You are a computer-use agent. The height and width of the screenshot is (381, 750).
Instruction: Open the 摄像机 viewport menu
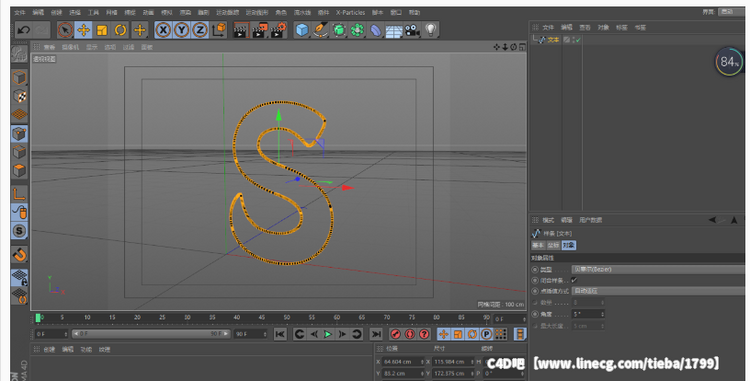(70, 47)
